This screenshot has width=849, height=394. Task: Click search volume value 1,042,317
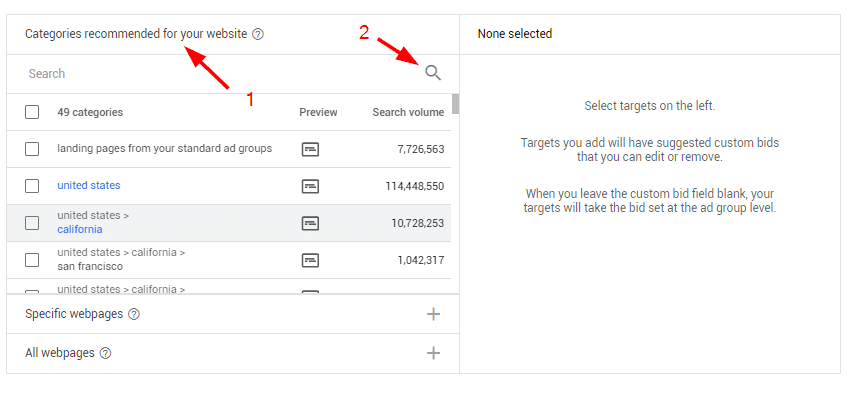point(421,260)
